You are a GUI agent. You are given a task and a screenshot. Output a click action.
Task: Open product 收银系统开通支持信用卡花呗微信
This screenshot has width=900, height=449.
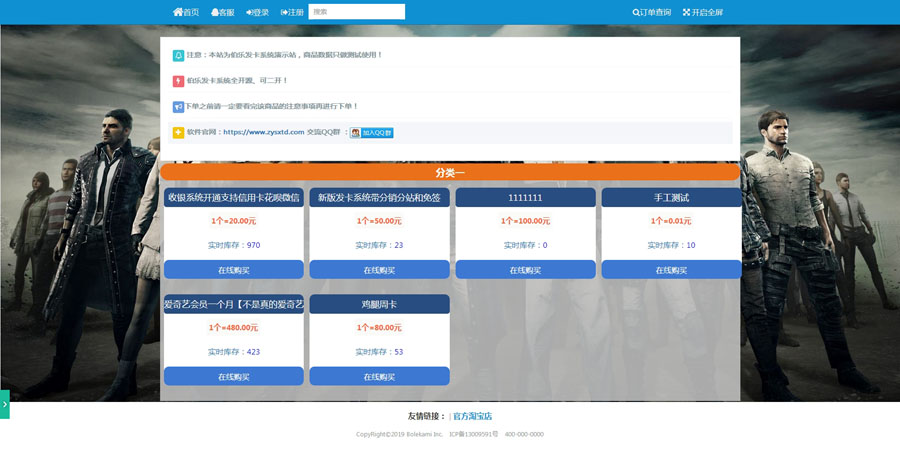point(234,198)
